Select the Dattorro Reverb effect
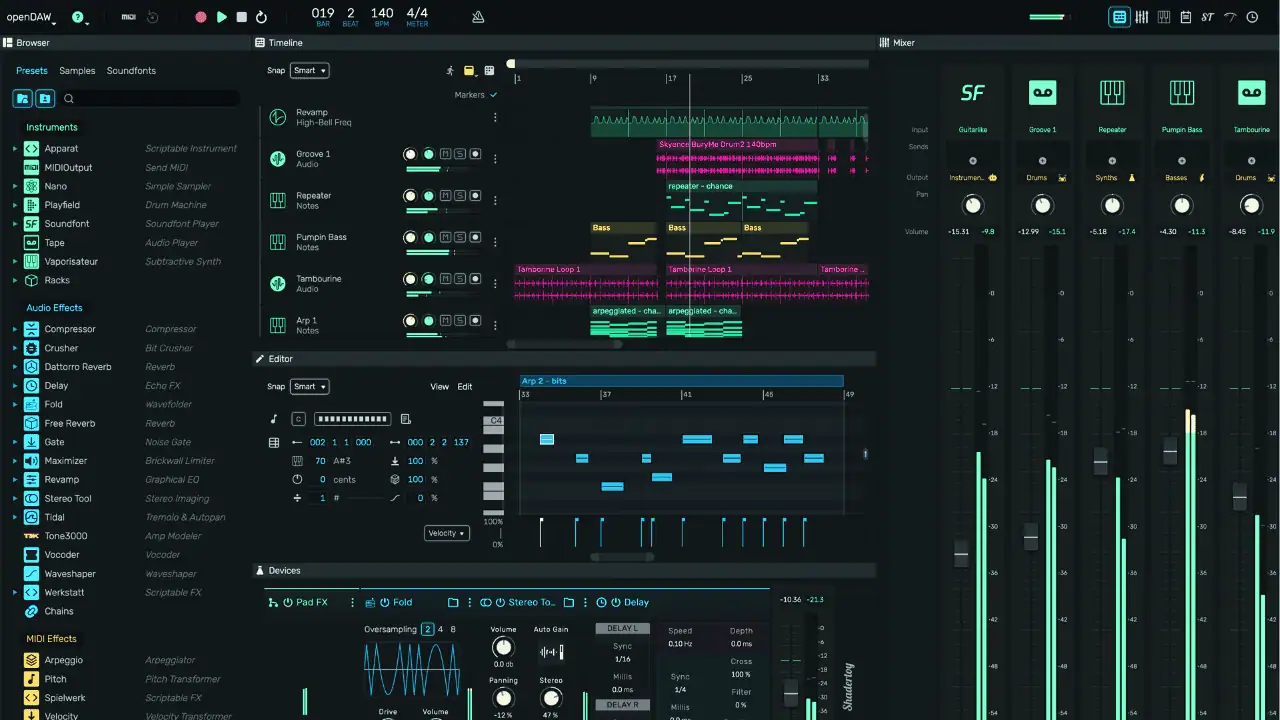The width and height of the screenshot is (1280, 720). [78, 367]
